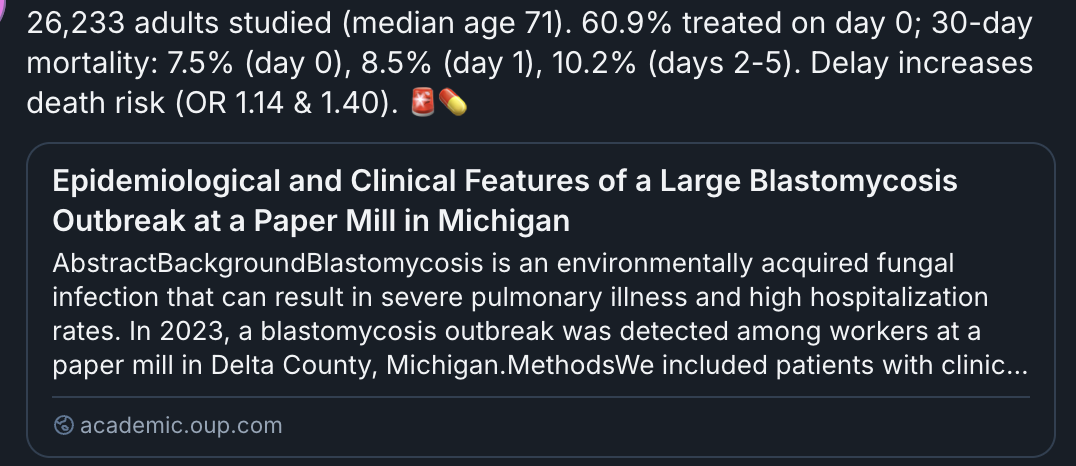Click the purple avatar at the left edge
Viewport: 1076px width, 466px height.
pos(2,10)
